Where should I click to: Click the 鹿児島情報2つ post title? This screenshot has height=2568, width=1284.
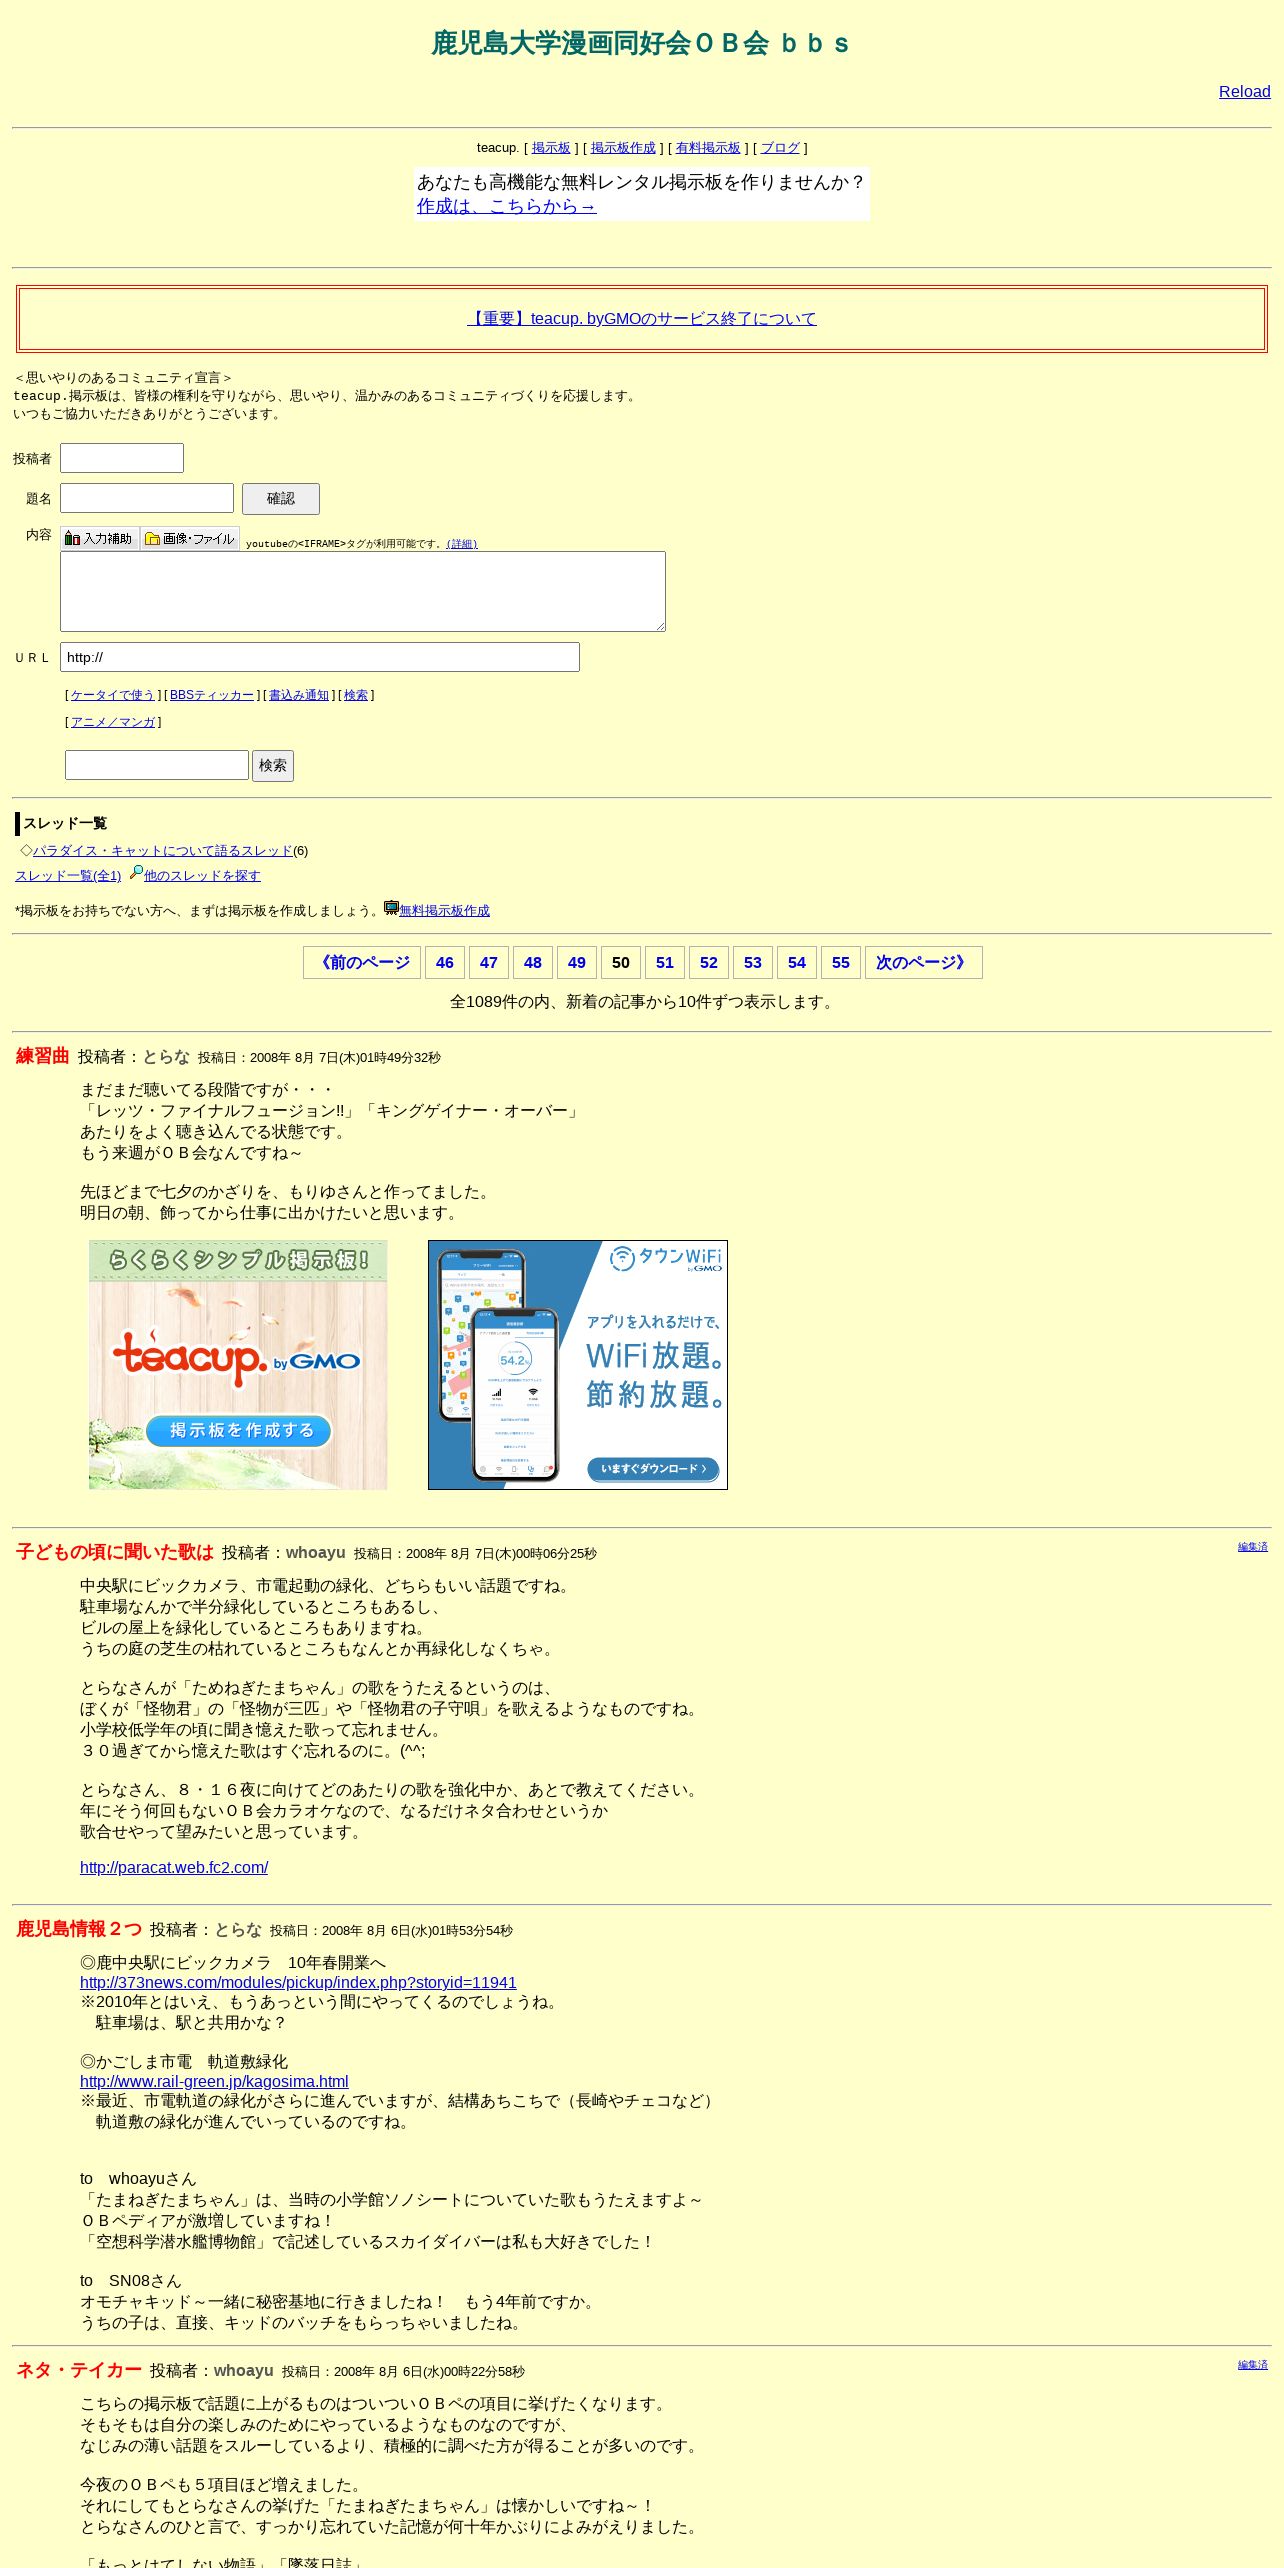[79, 1929]
